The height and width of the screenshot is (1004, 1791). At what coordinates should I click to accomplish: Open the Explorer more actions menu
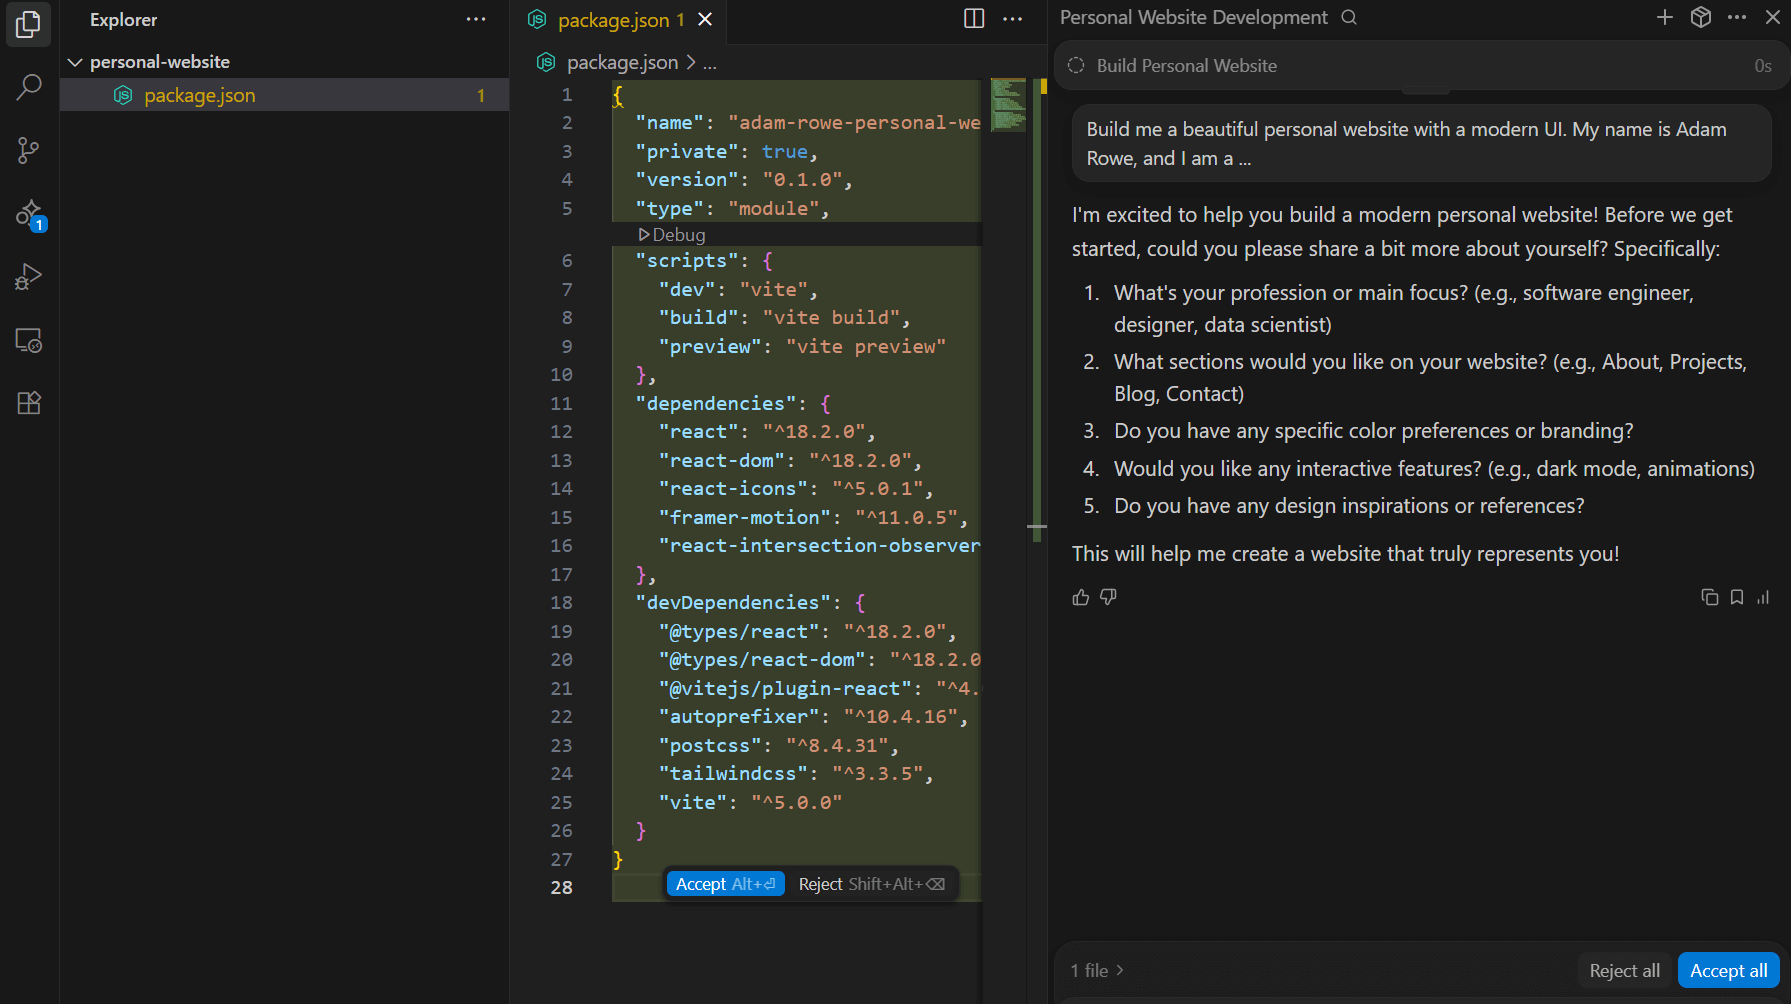[476, 19]
